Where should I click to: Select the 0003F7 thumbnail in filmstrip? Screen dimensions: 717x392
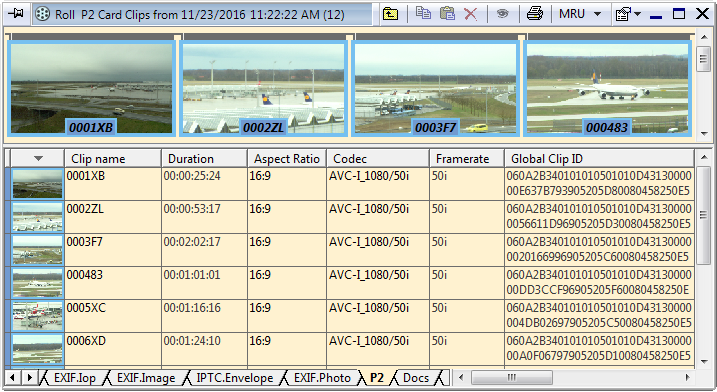pos(435,88)
